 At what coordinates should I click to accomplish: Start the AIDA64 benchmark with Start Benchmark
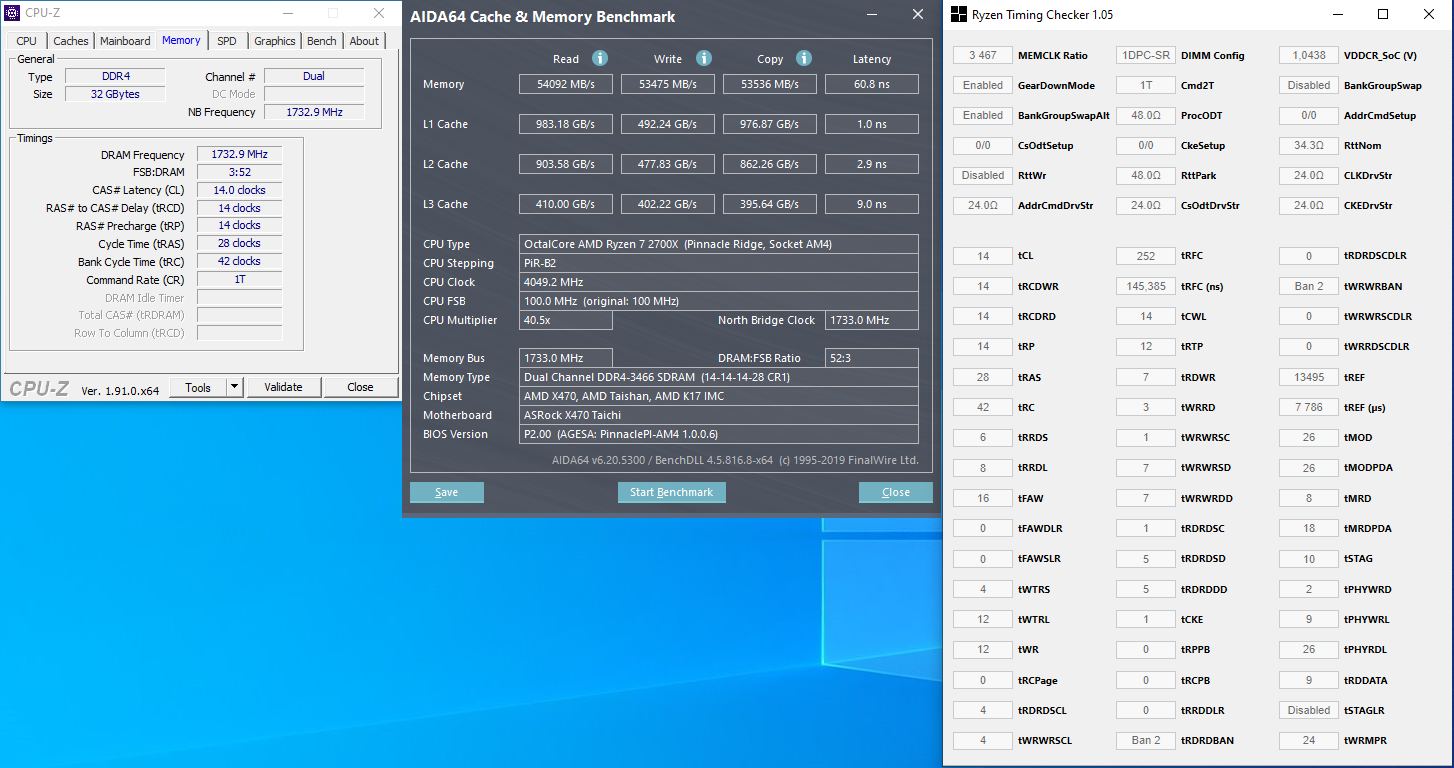coord(672,492)
